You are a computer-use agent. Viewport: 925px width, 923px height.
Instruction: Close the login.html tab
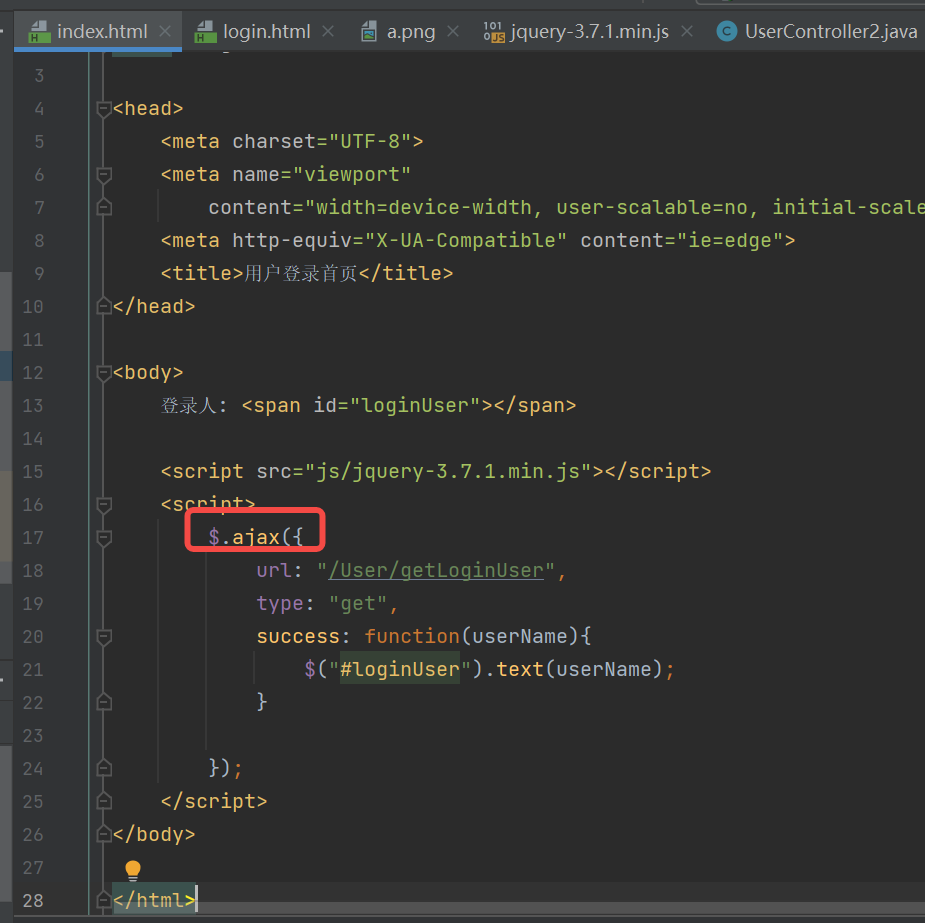tap(328, 31)
